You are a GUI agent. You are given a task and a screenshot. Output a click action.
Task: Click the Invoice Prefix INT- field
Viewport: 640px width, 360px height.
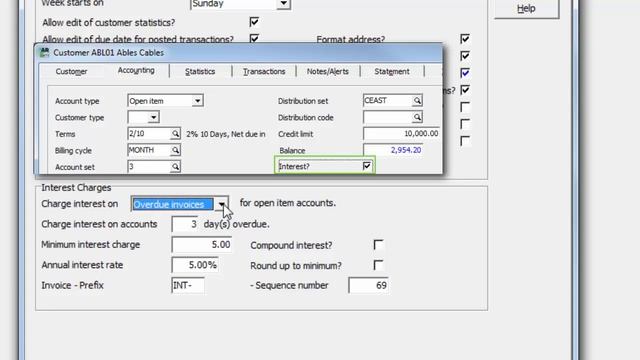[188, 285]
